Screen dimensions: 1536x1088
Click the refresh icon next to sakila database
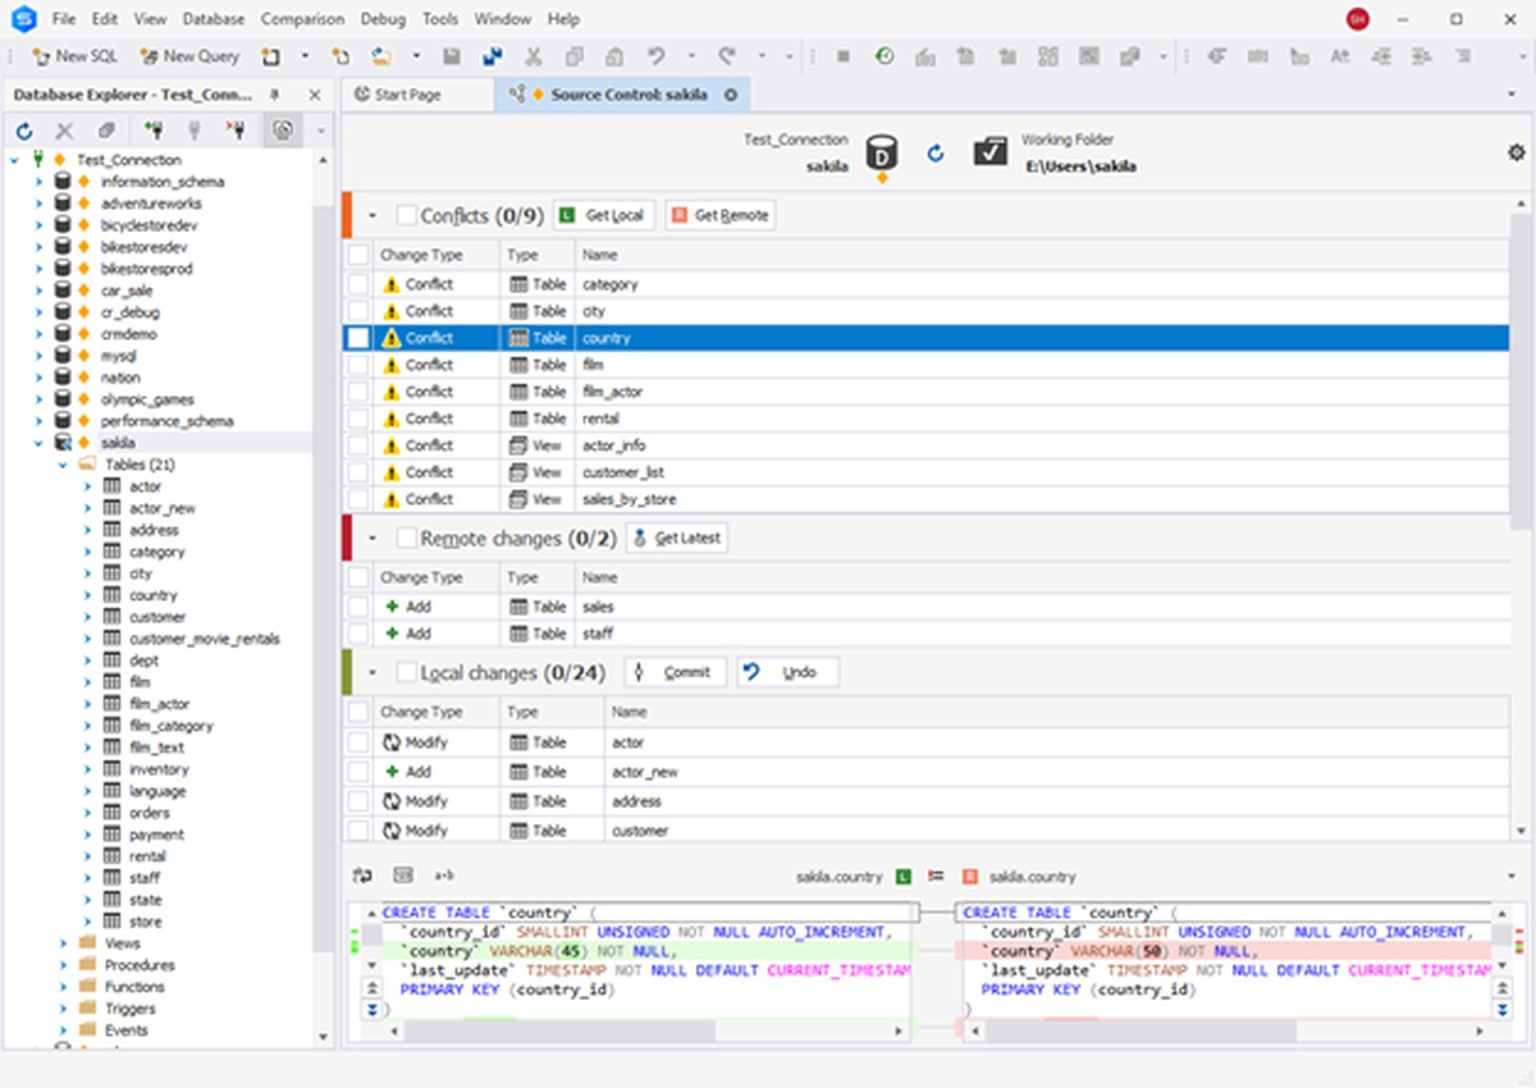point(935,154)
